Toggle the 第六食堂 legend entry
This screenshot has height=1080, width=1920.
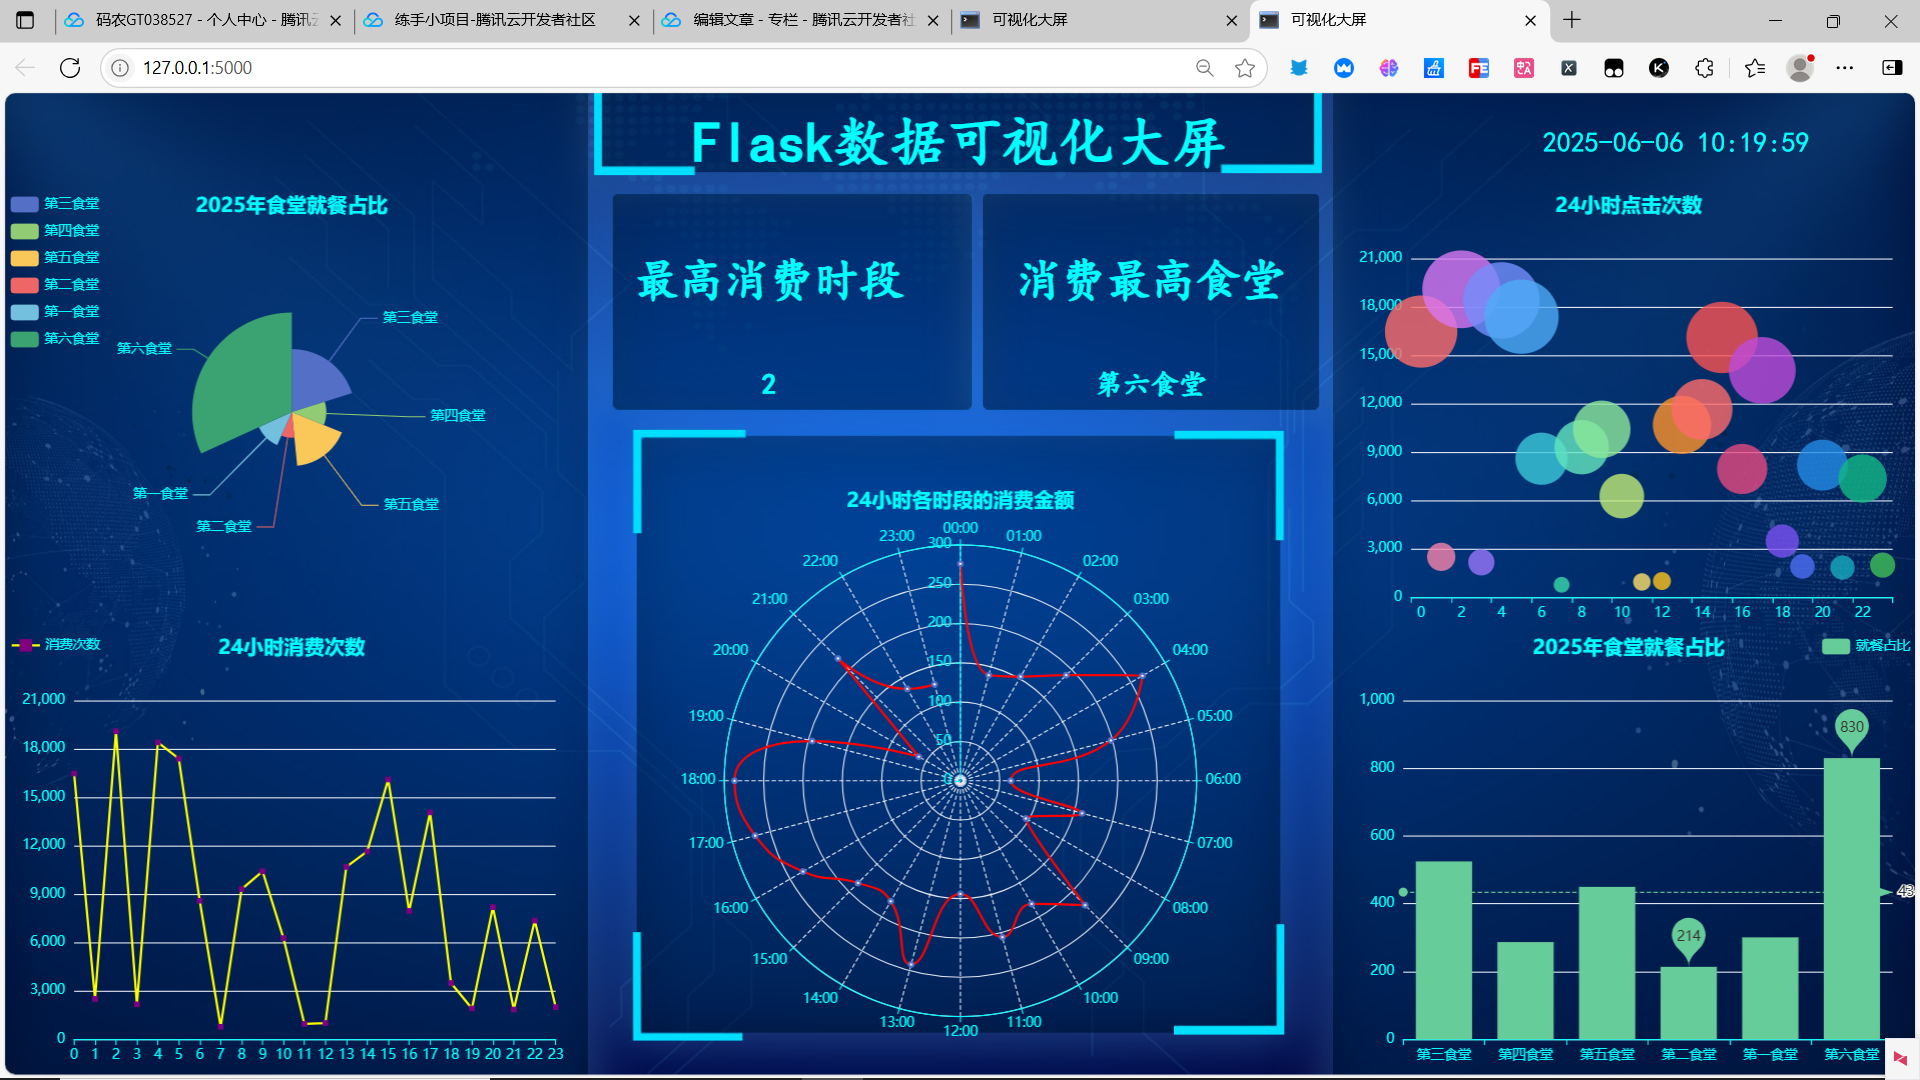[55, 339]
